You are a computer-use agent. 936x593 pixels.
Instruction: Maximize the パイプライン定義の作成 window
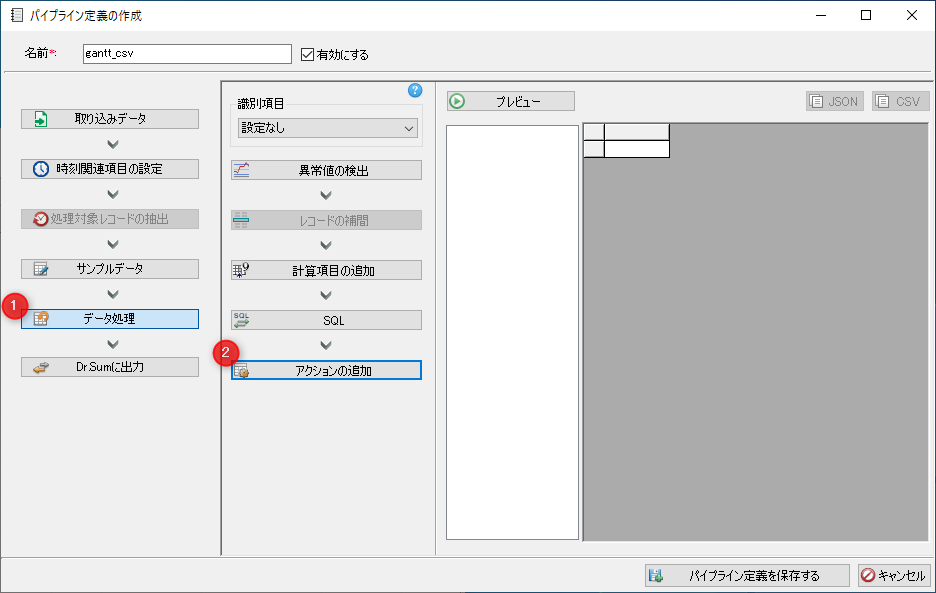point(866,16)
